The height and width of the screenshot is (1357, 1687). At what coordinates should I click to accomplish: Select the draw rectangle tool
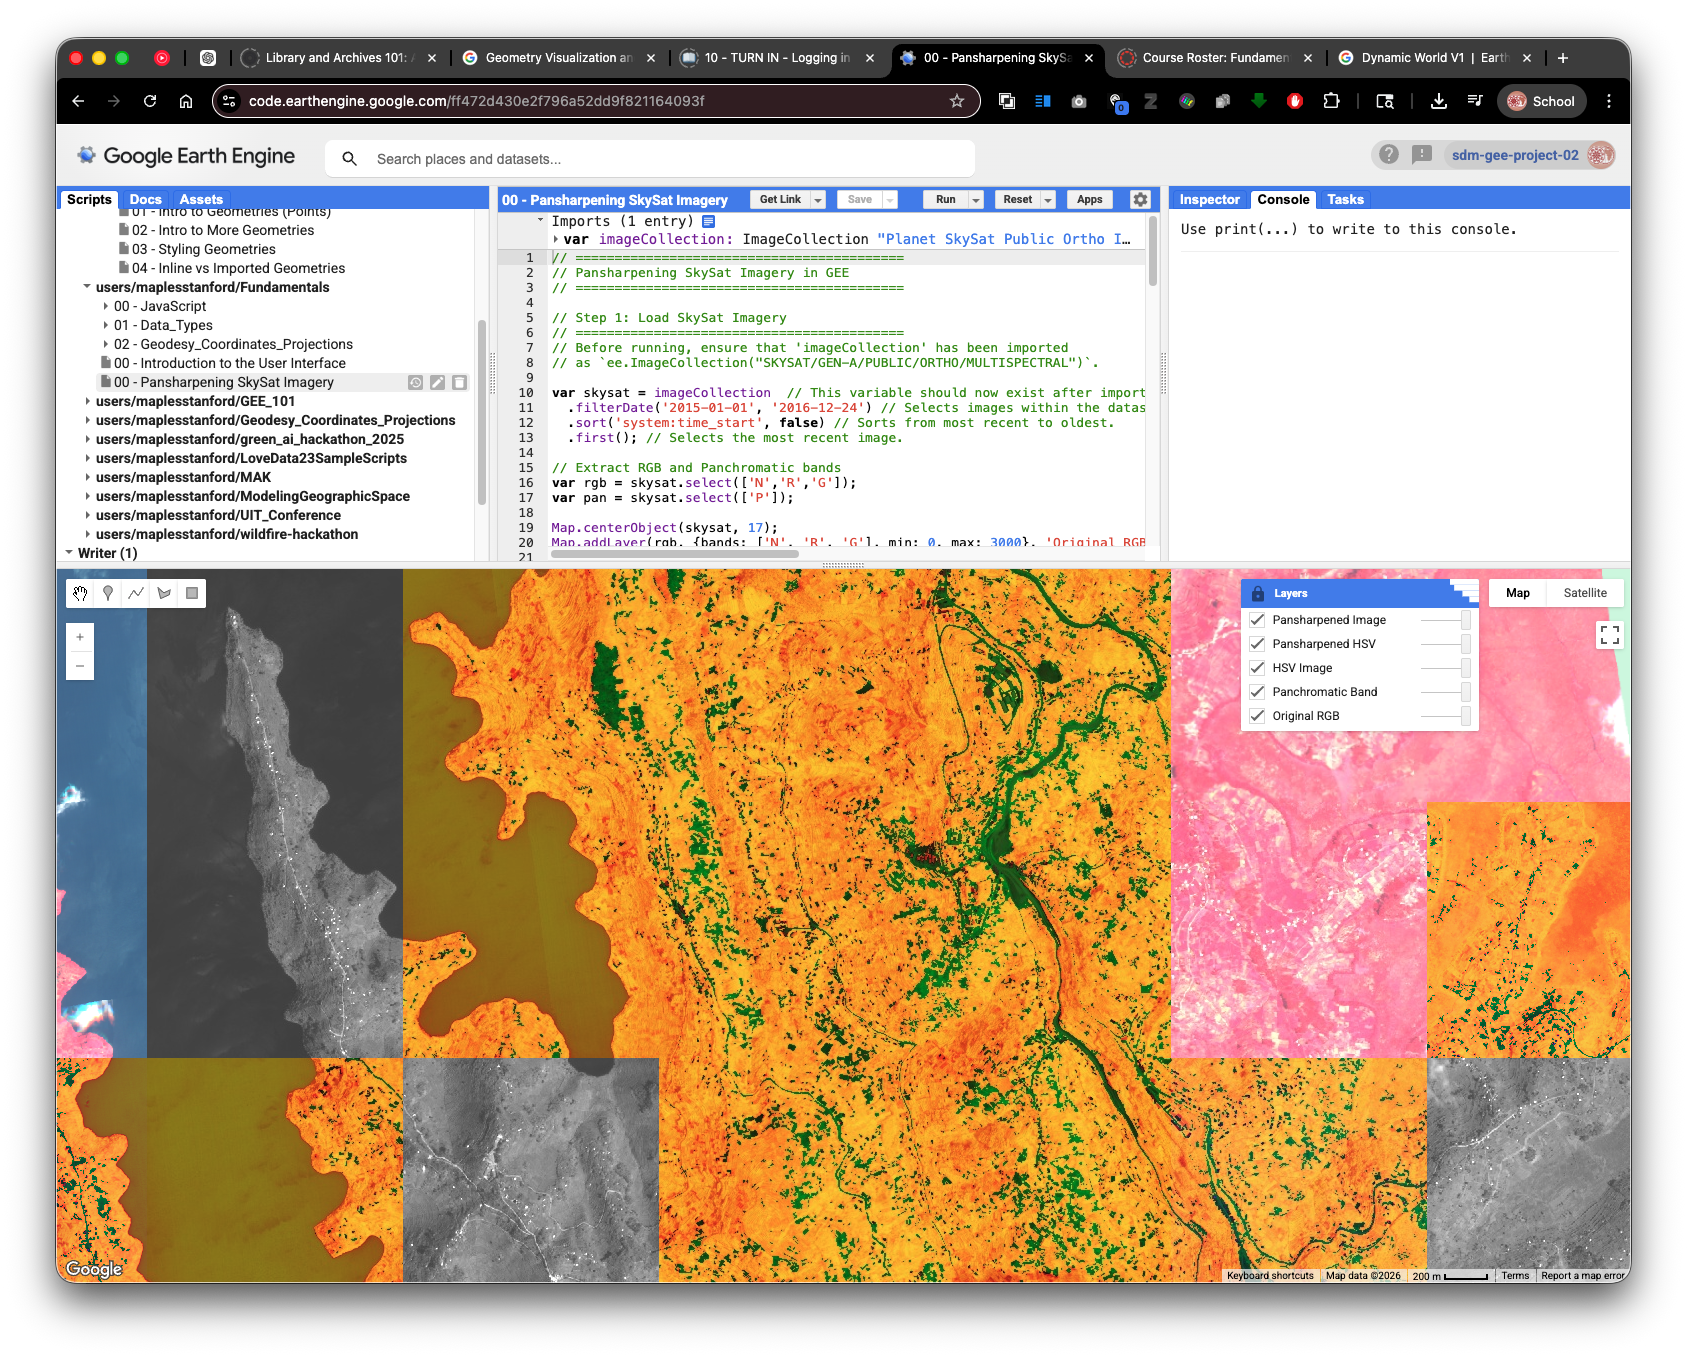click(x=192, y=593)
